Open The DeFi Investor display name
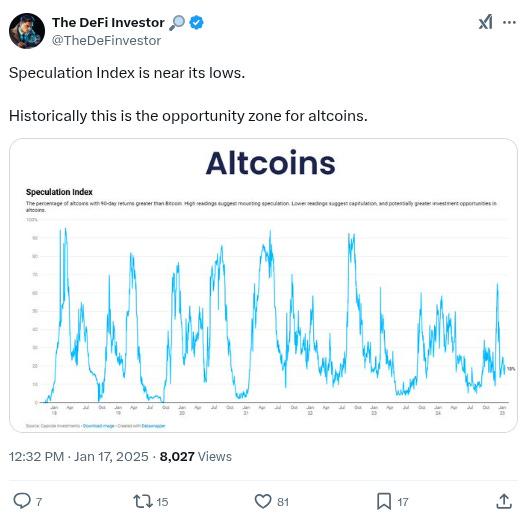The width and height of the screenshot is (530, 517). point(108,23)
